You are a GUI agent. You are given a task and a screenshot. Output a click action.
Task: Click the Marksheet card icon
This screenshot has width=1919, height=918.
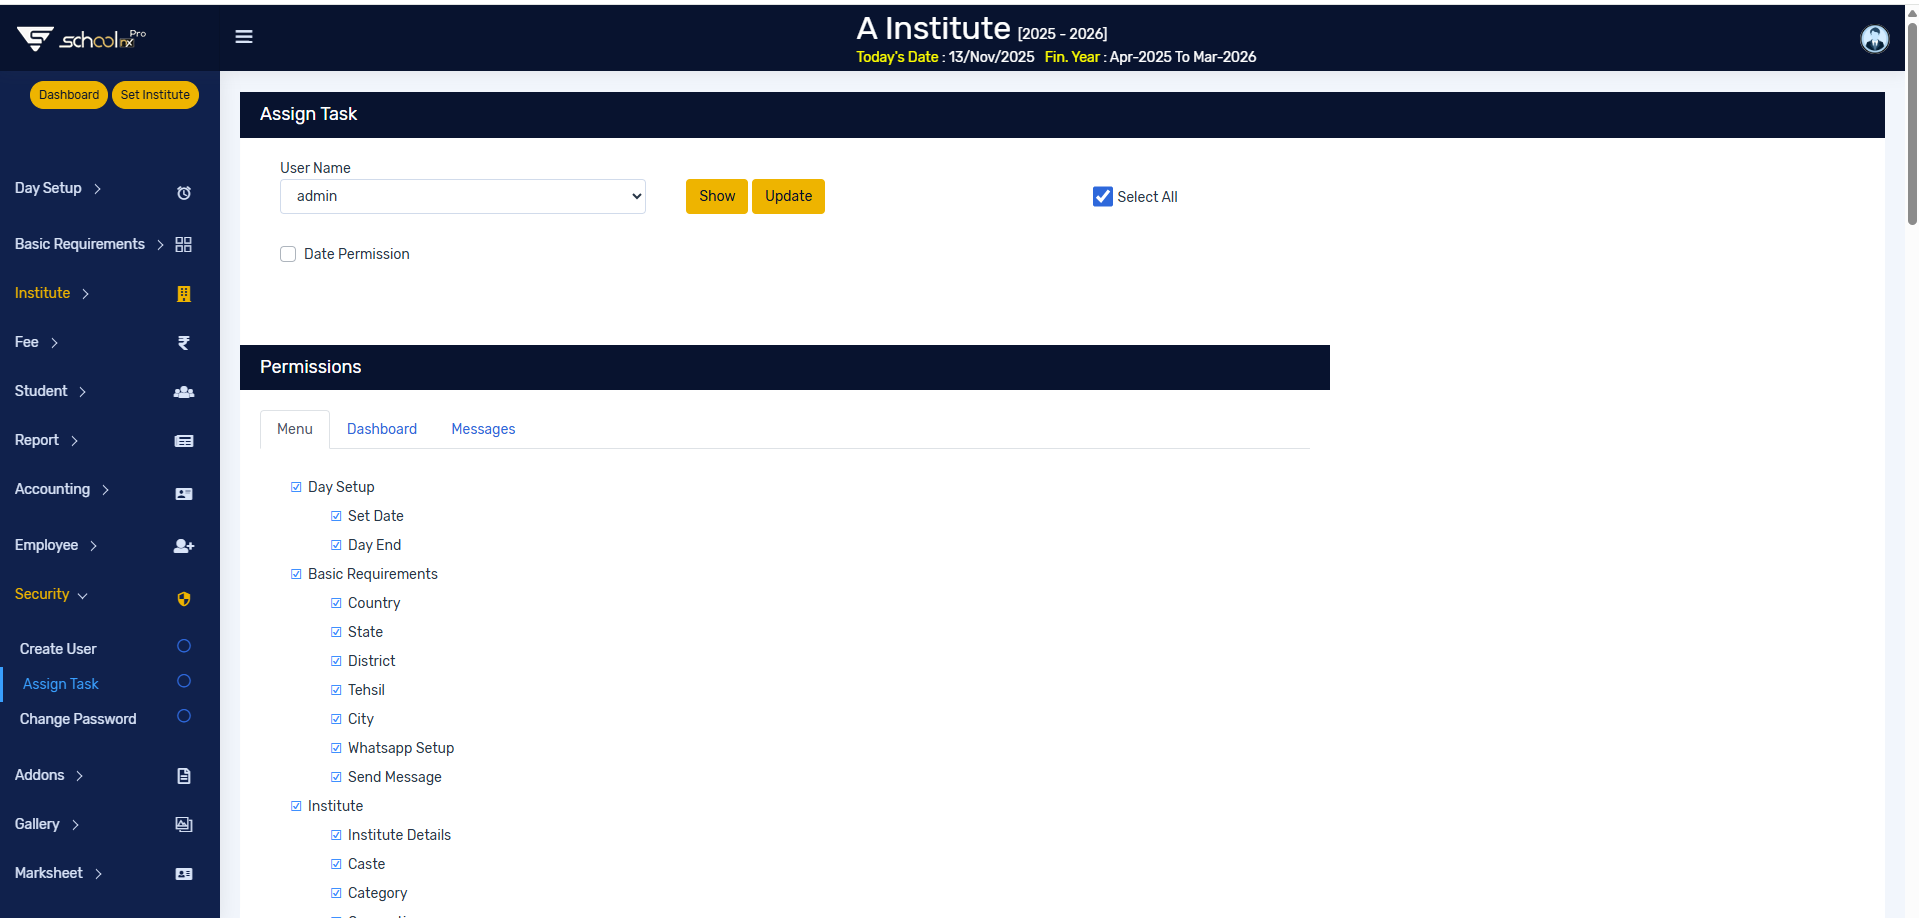[184, 874]
